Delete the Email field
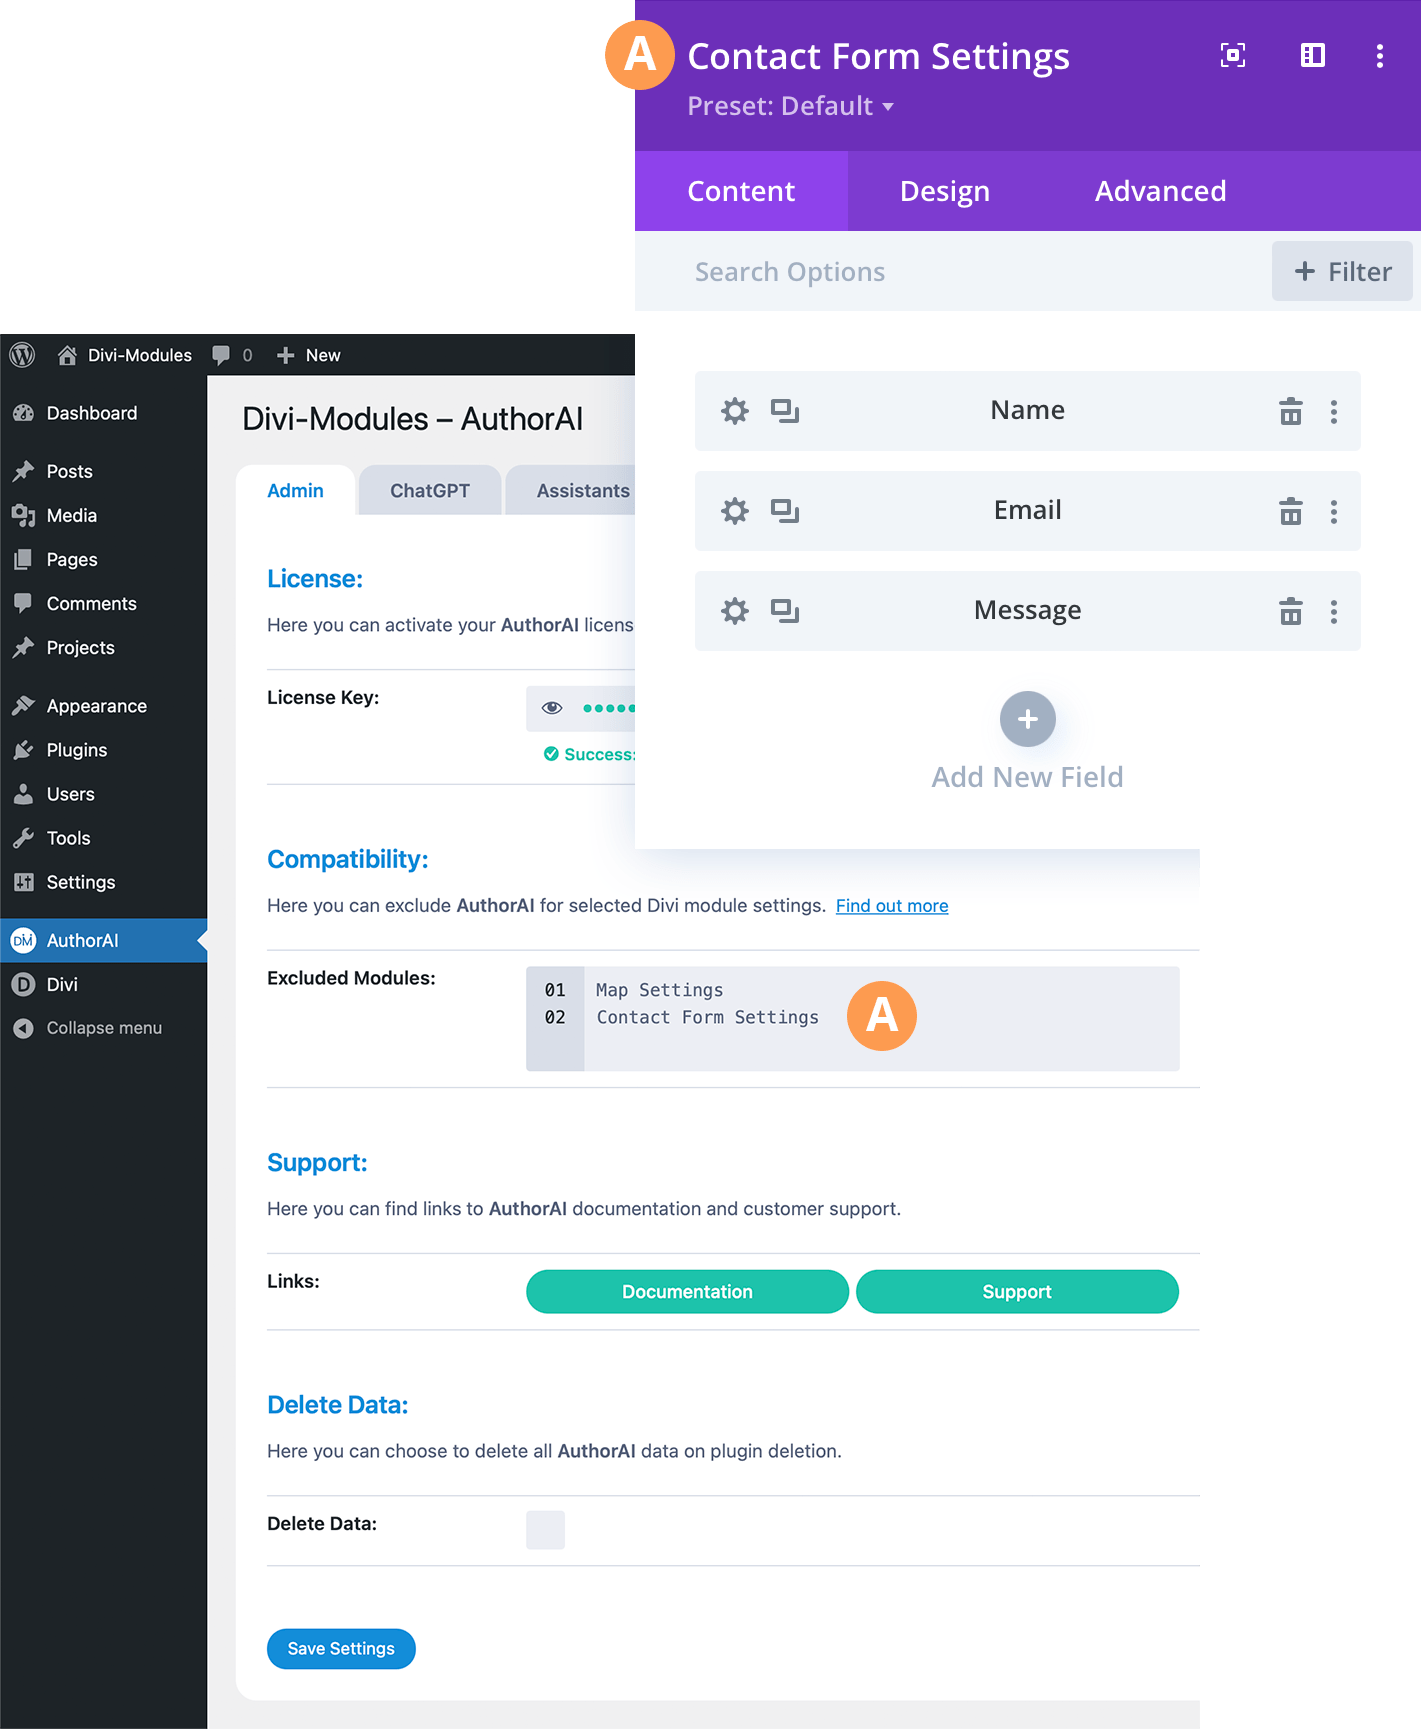Viewport: 1421px width, 1729px height. [1291, 511]
